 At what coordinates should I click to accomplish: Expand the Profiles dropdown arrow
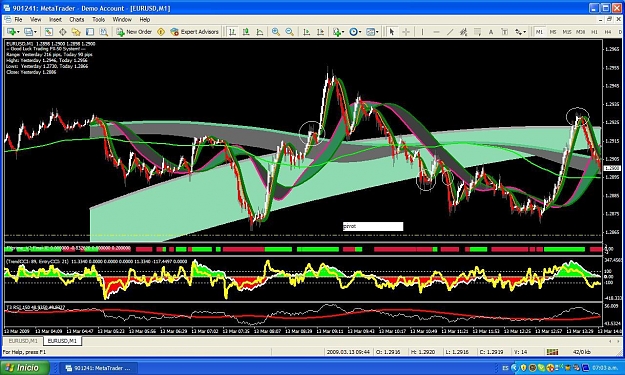point(35,32)
